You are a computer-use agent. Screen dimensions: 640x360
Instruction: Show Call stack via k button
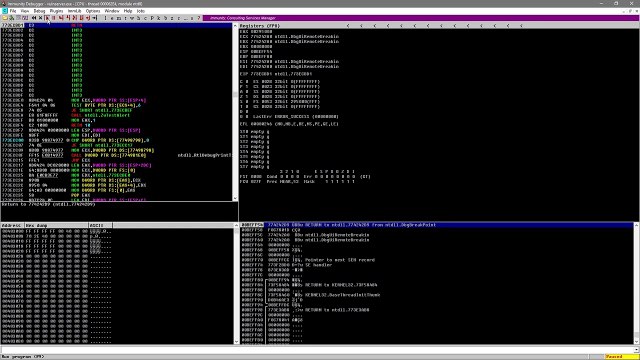159,18
